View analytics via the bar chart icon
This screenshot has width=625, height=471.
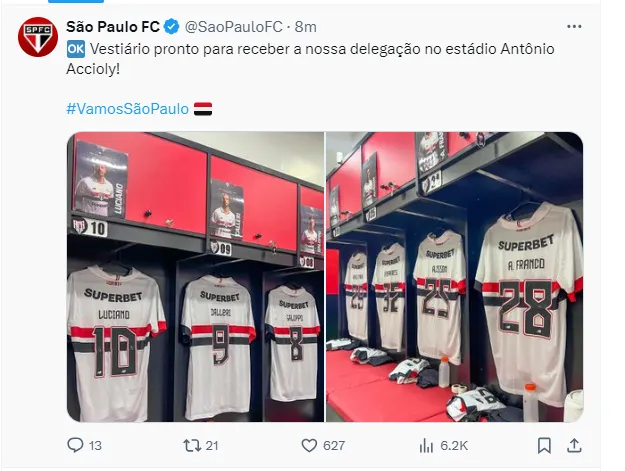[426, 445]
